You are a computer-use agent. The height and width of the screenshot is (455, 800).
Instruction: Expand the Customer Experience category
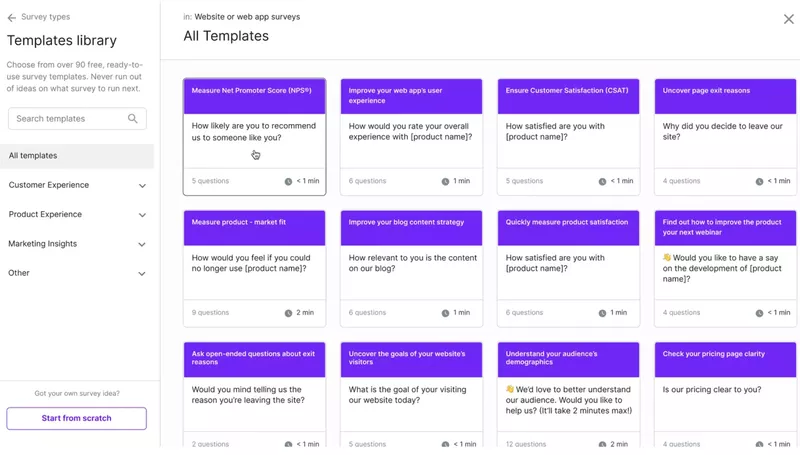(x=142, y=186)
